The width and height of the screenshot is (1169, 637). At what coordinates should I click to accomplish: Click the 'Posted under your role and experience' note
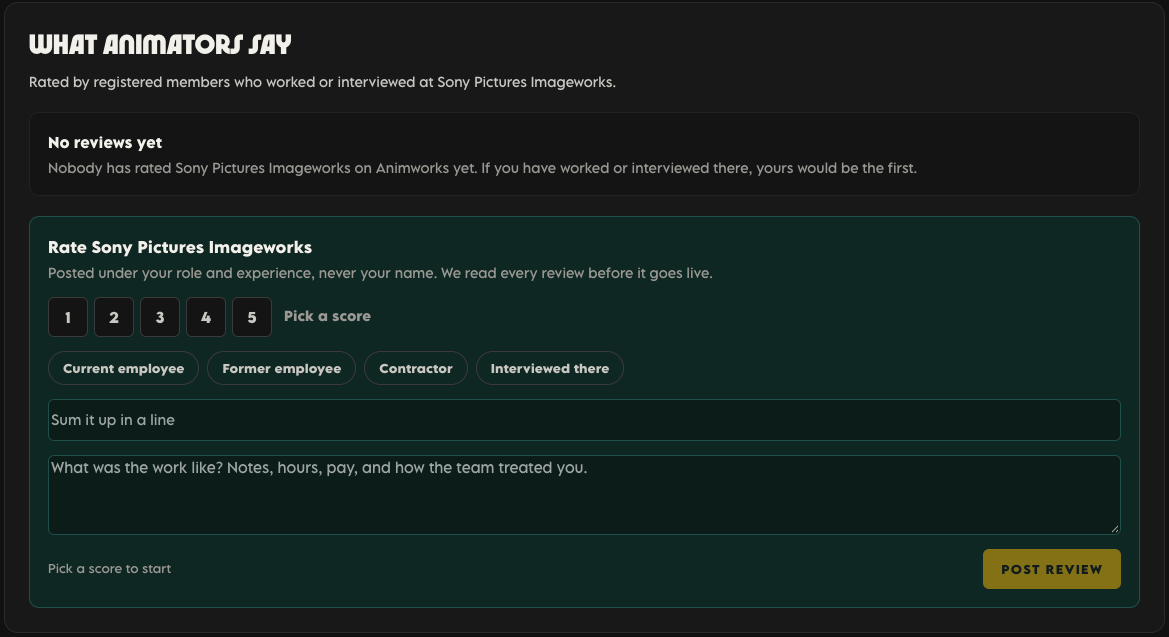coord(380,273)
